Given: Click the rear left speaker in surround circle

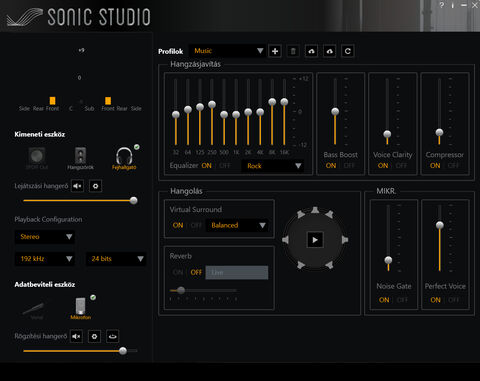Looking at the screenshot, I should pyautogui.click(x=301, y=265).
